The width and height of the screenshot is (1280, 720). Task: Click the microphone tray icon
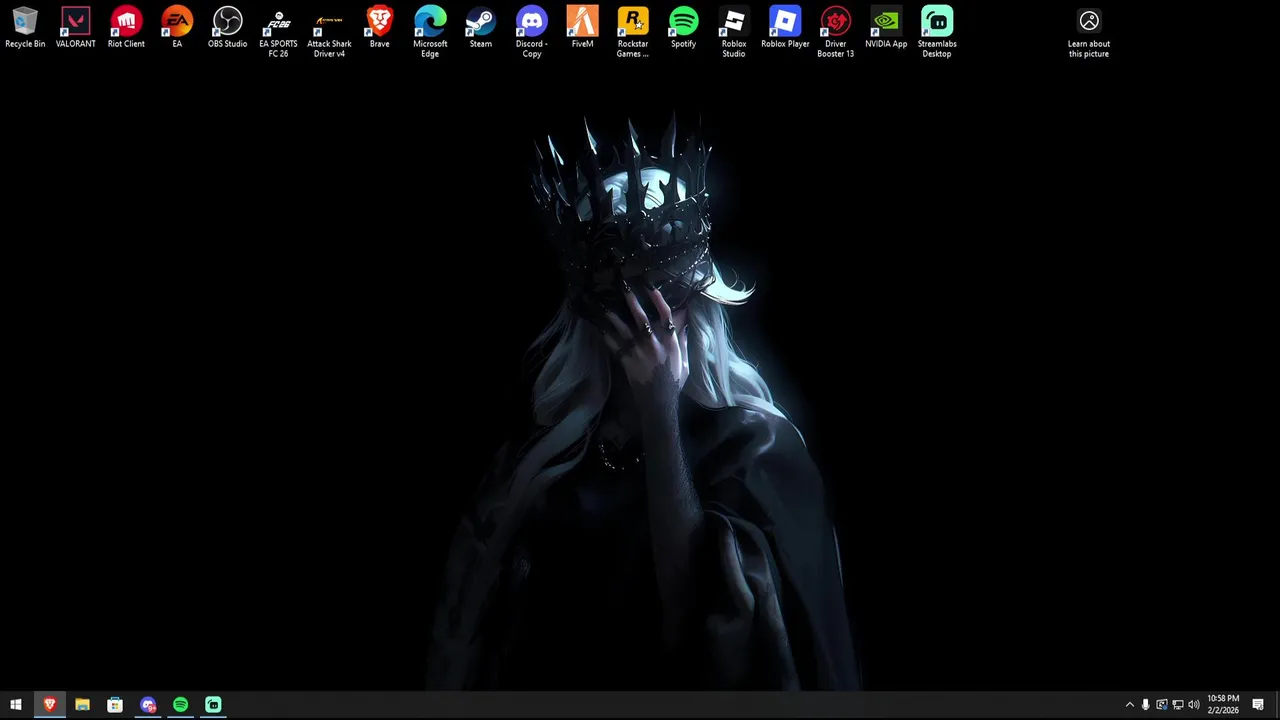pos(1146,705)
